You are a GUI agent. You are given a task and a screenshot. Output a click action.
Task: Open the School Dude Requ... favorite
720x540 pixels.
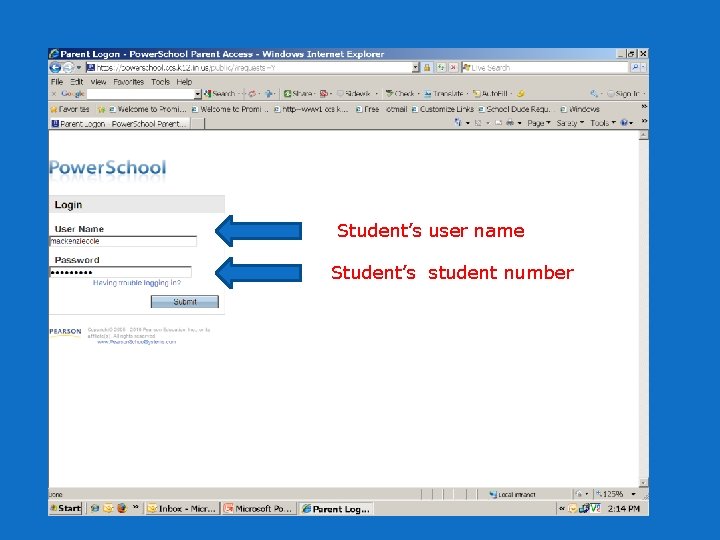(514, 109)
